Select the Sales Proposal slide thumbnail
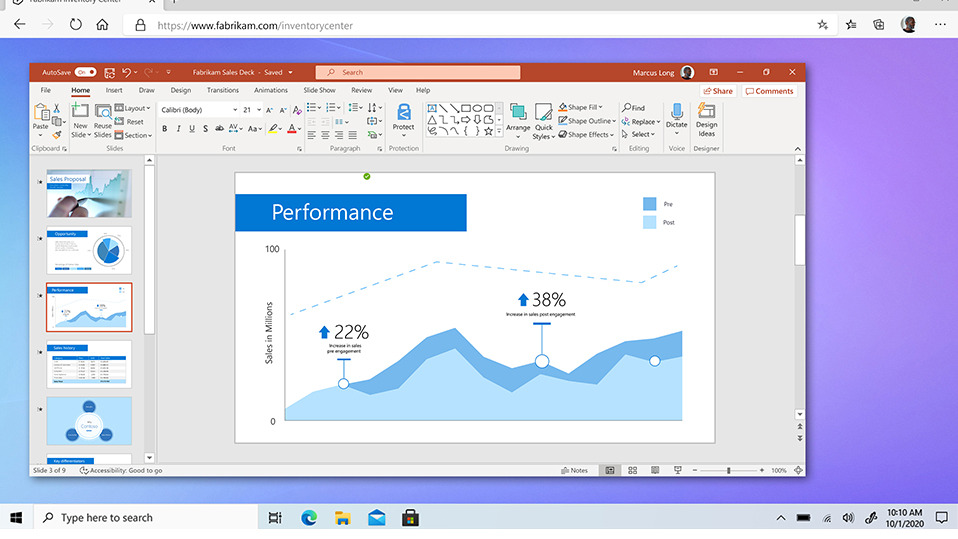958x539 pixels. coord(89,193)
